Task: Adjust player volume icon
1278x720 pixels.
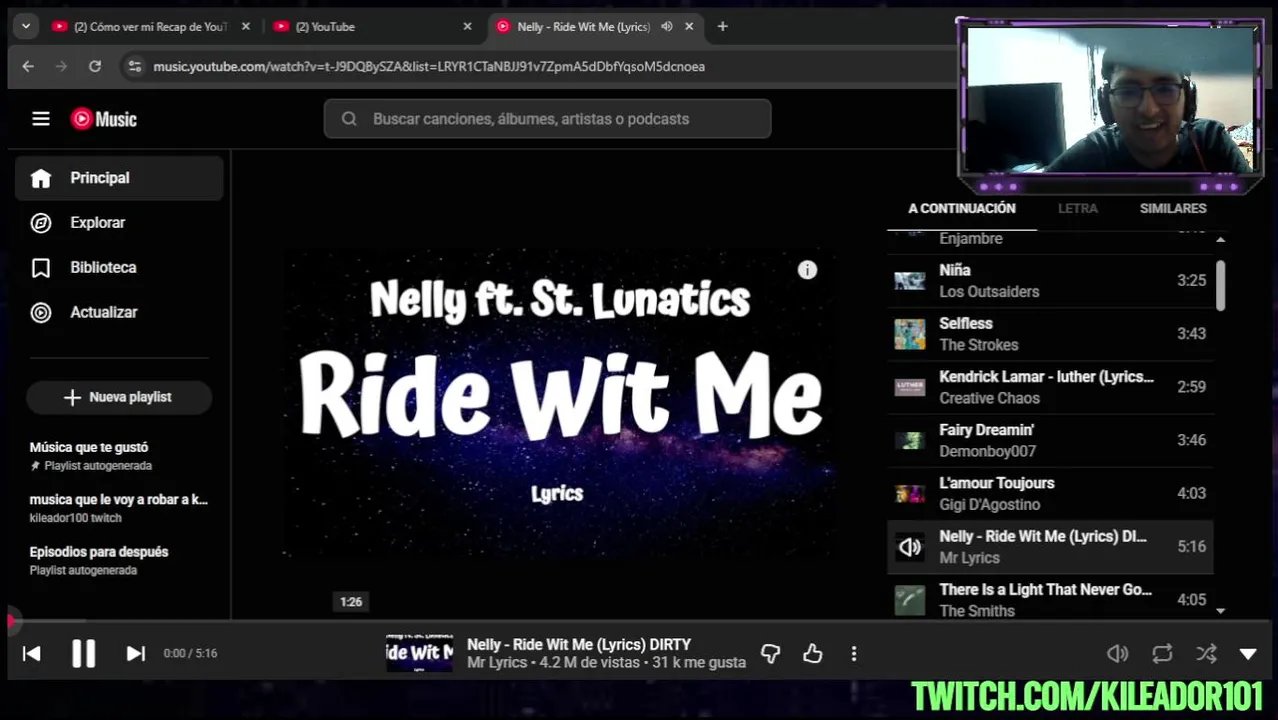Action: click(x=1118, y=653)
